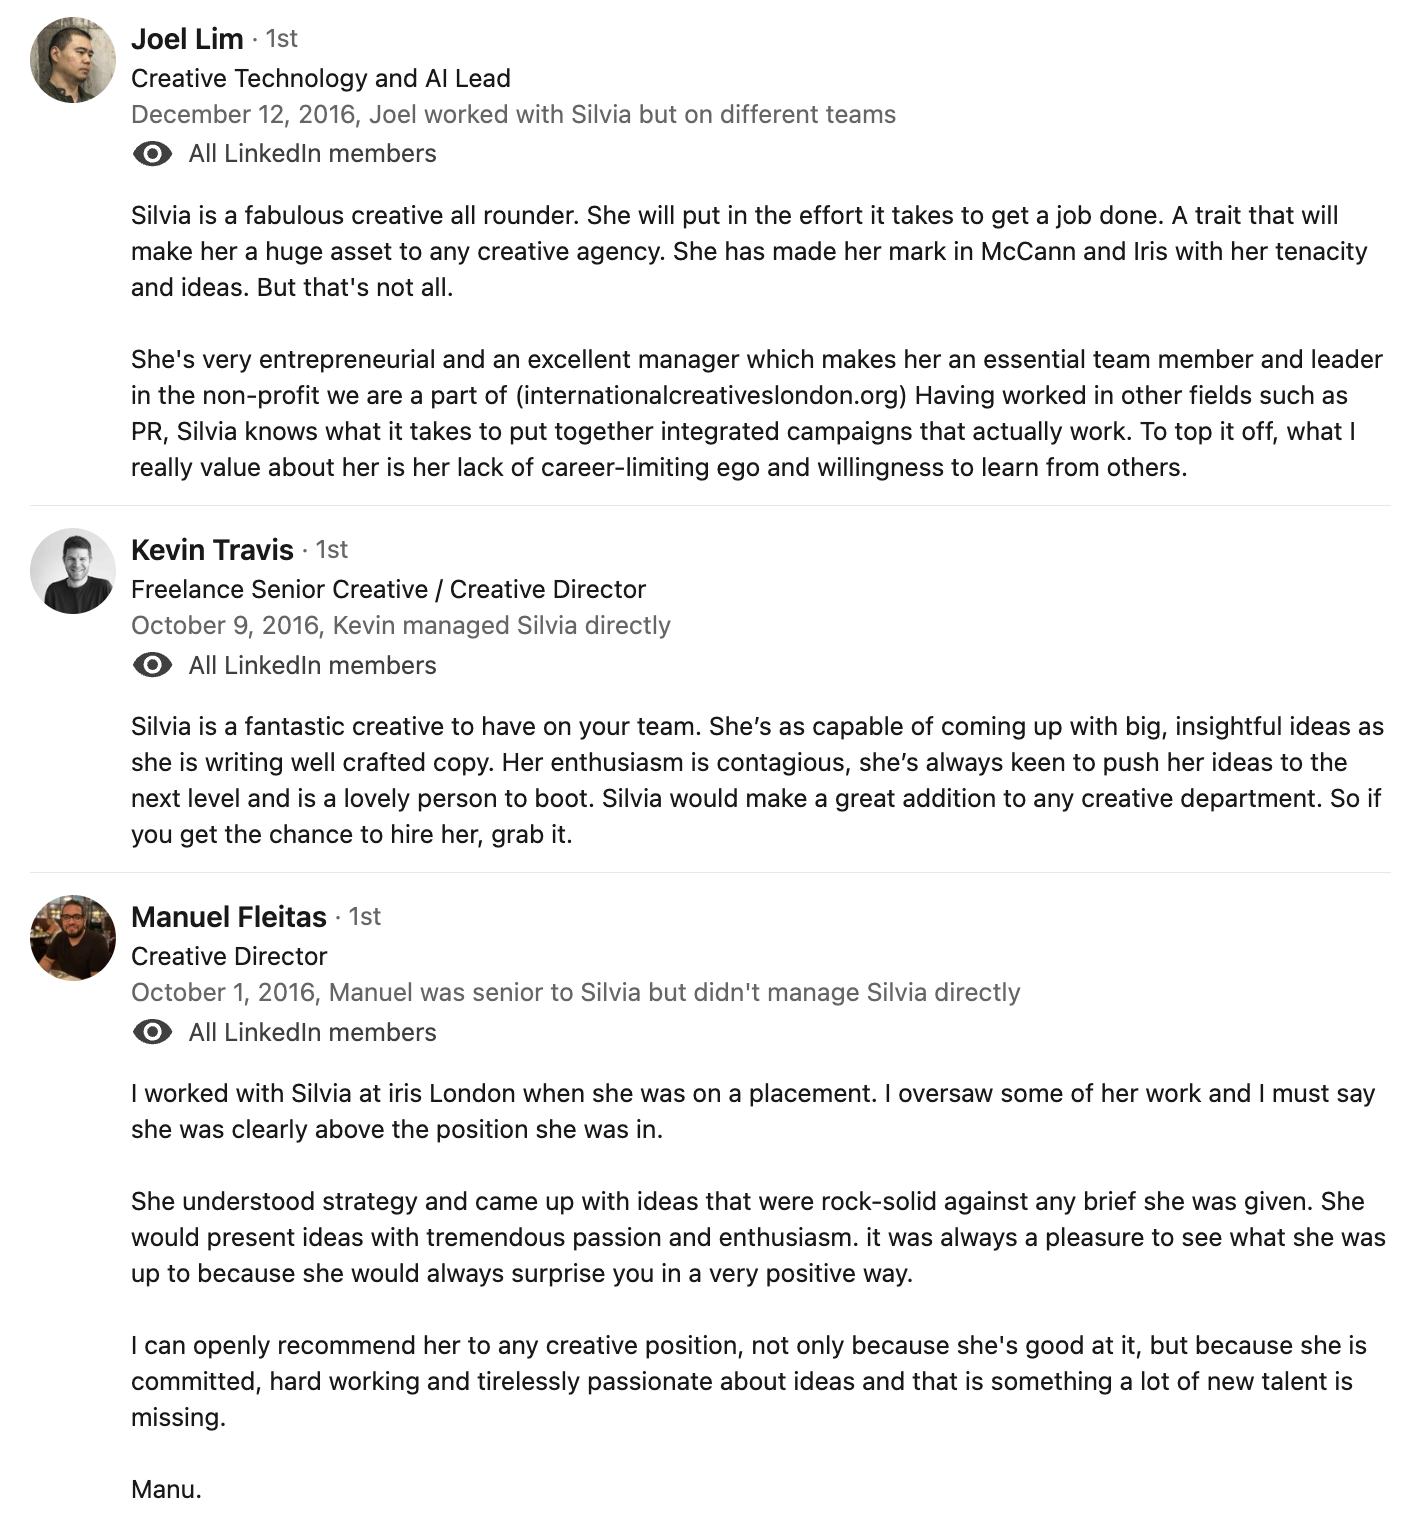Click Kevin's headline "Freelance Senior Creative / Creative Director"
This screenshot has width=1426, height=1516.
point(388,589)
